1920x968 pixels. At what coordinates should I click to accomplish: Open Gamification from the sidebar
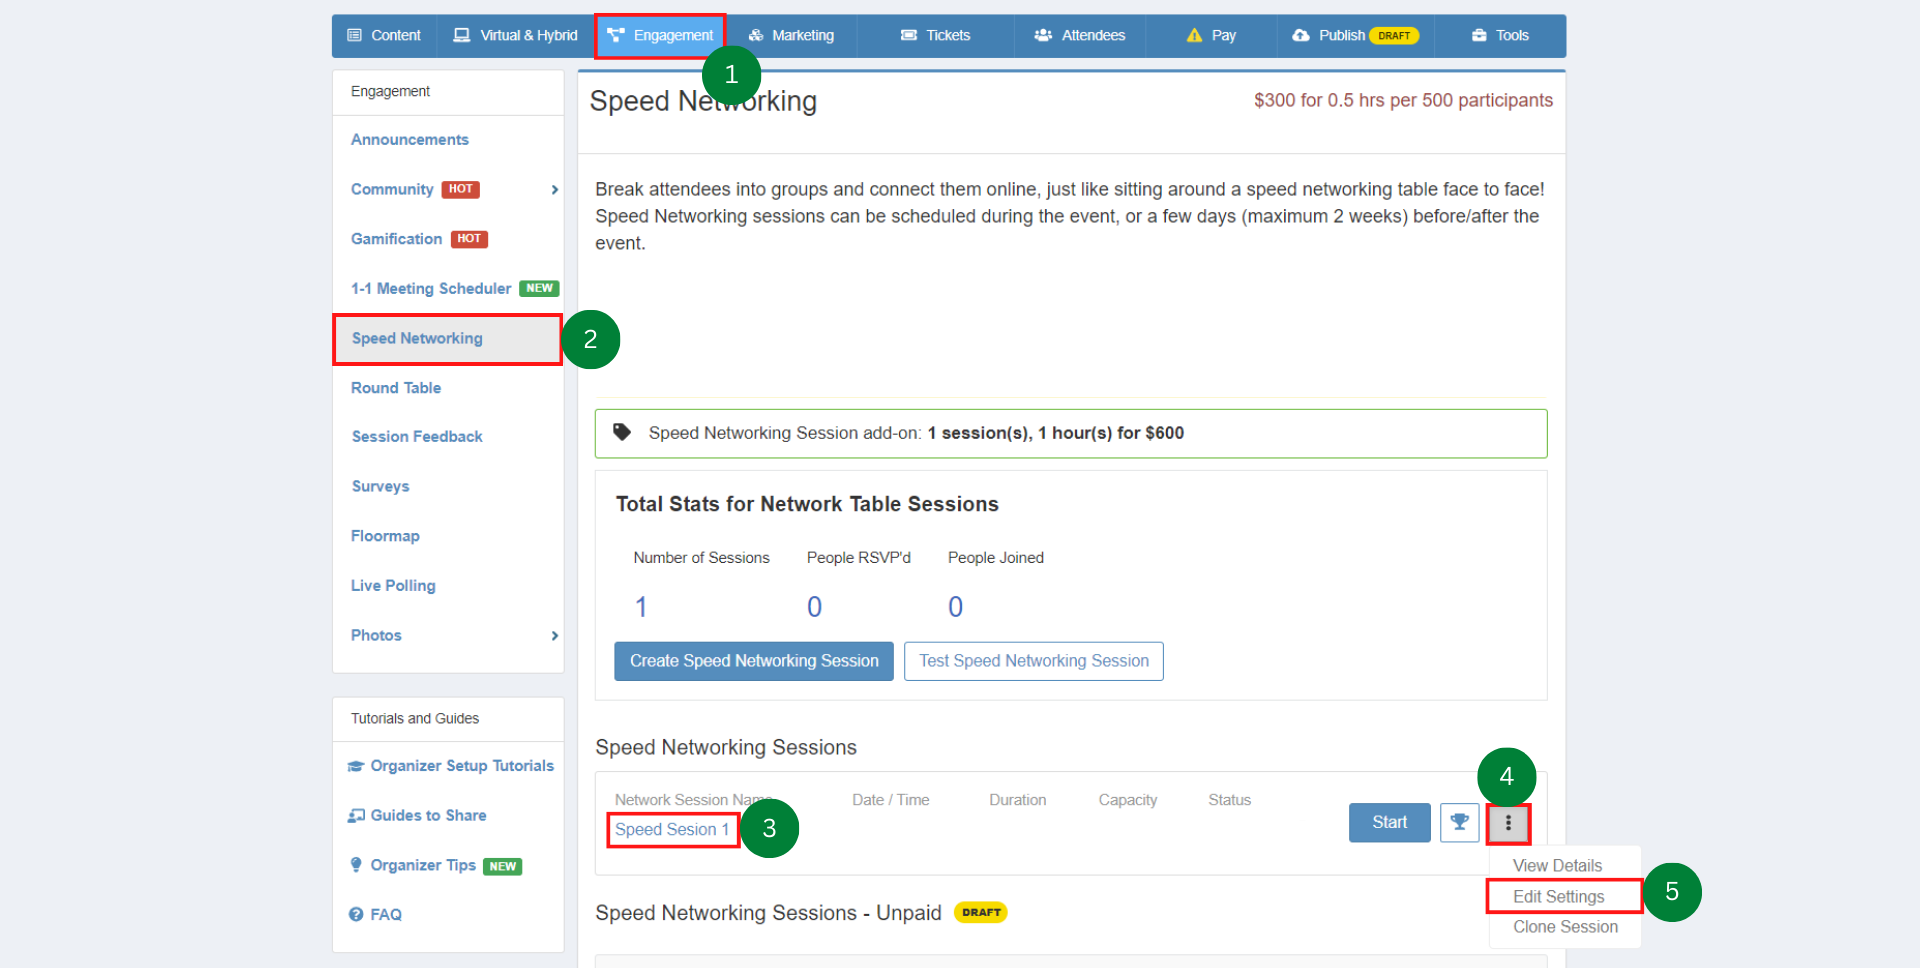point(396,239)
